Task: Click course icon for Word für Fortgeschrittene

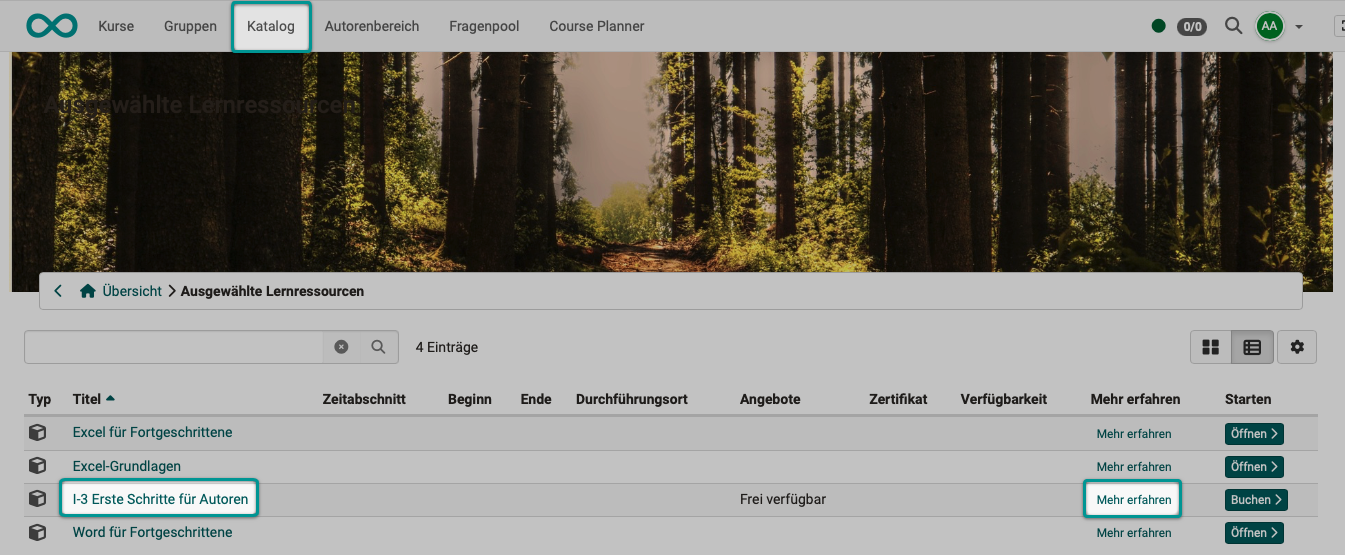Action: coord(37,532)
